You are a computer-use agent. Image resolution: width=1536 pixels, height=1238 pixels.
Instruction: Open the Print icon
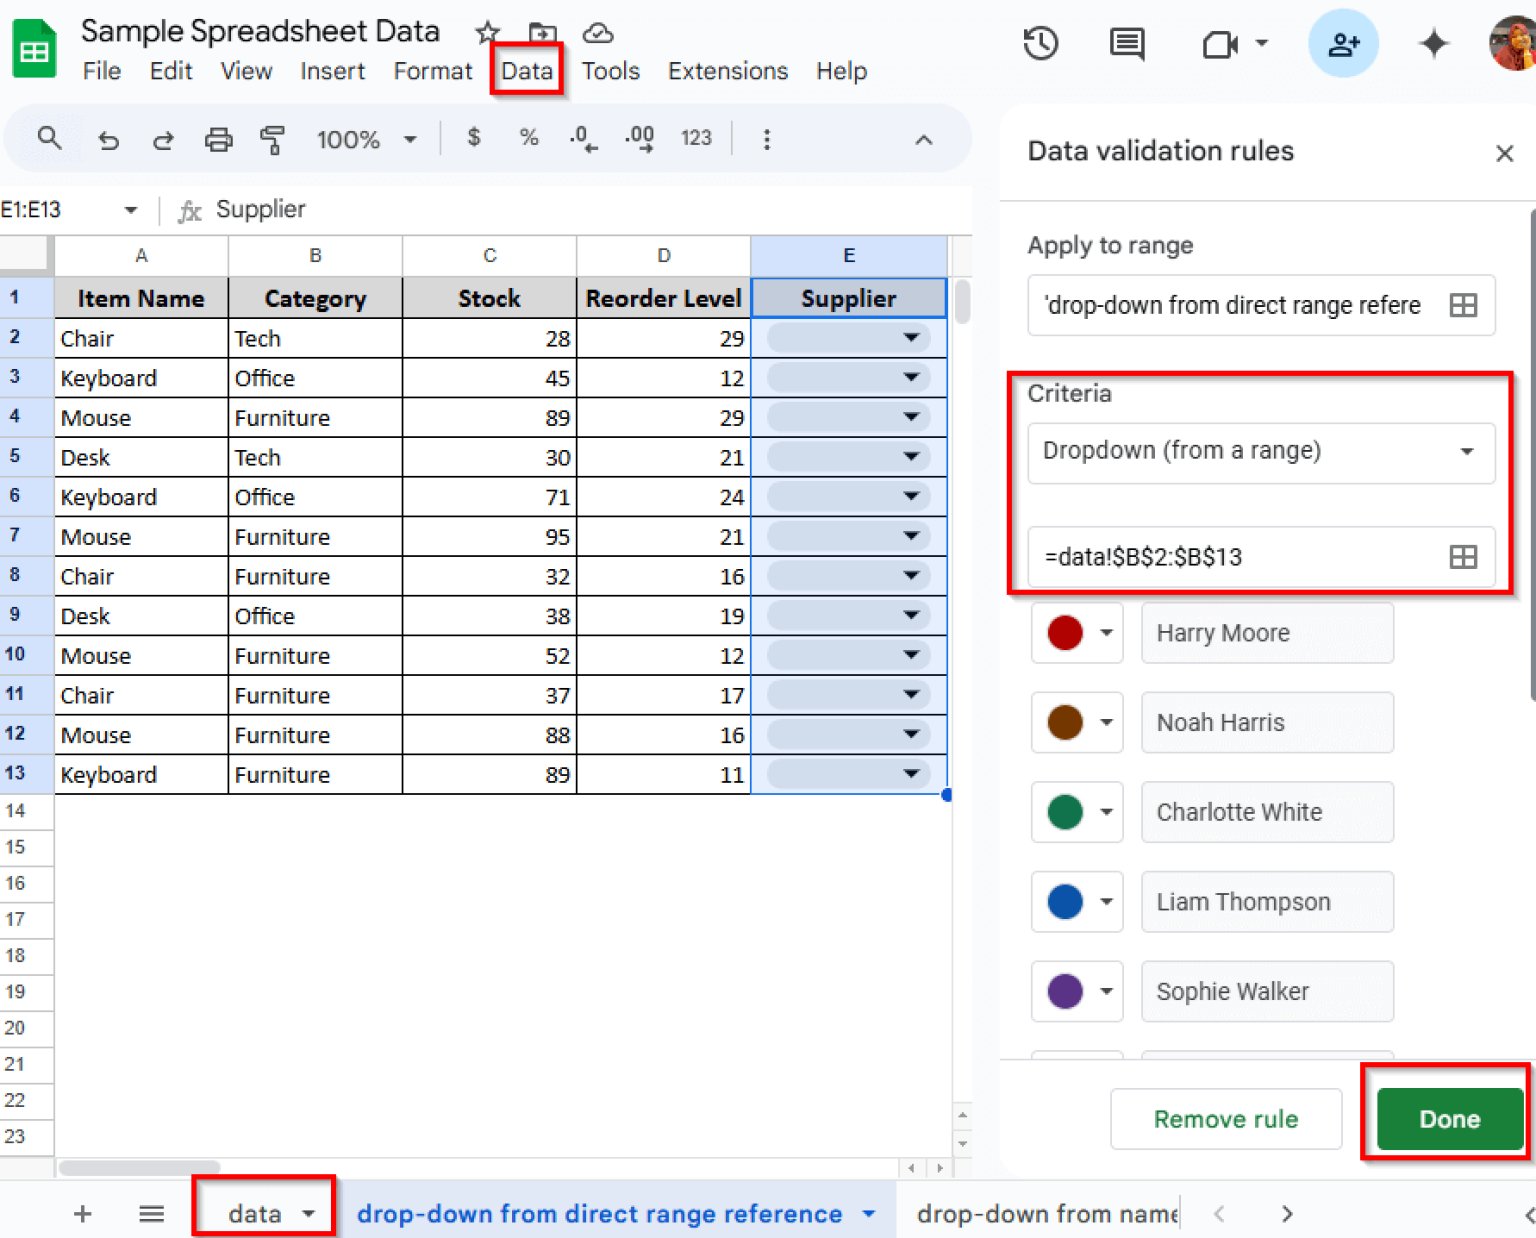218,139
